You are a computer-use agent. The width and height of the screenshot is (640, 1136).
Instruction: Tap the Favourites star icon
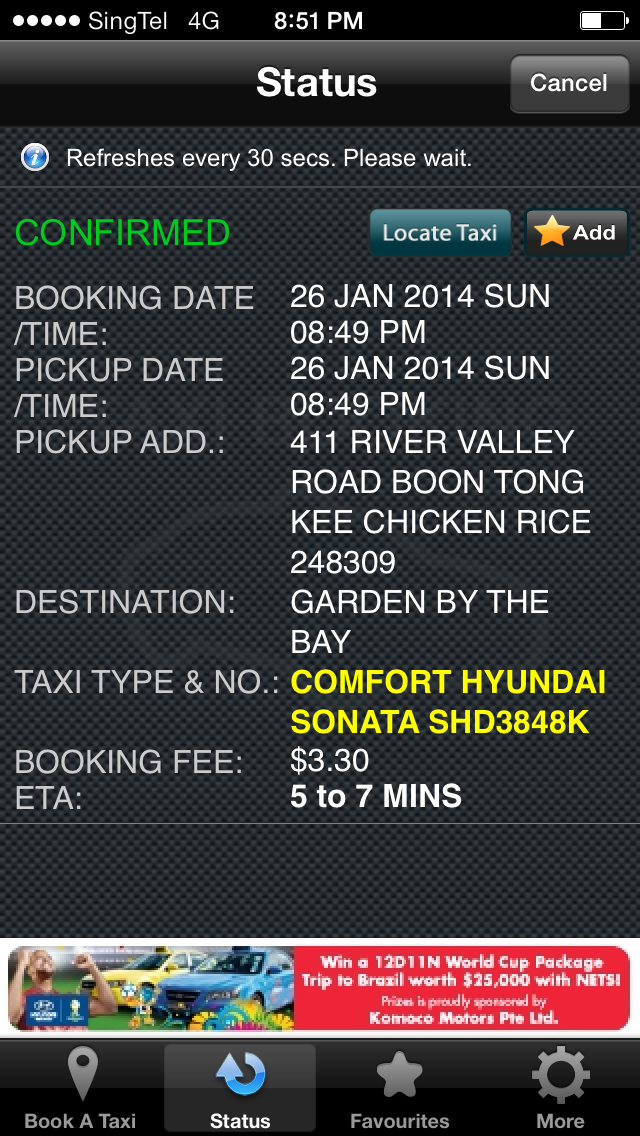[400, 1076]
